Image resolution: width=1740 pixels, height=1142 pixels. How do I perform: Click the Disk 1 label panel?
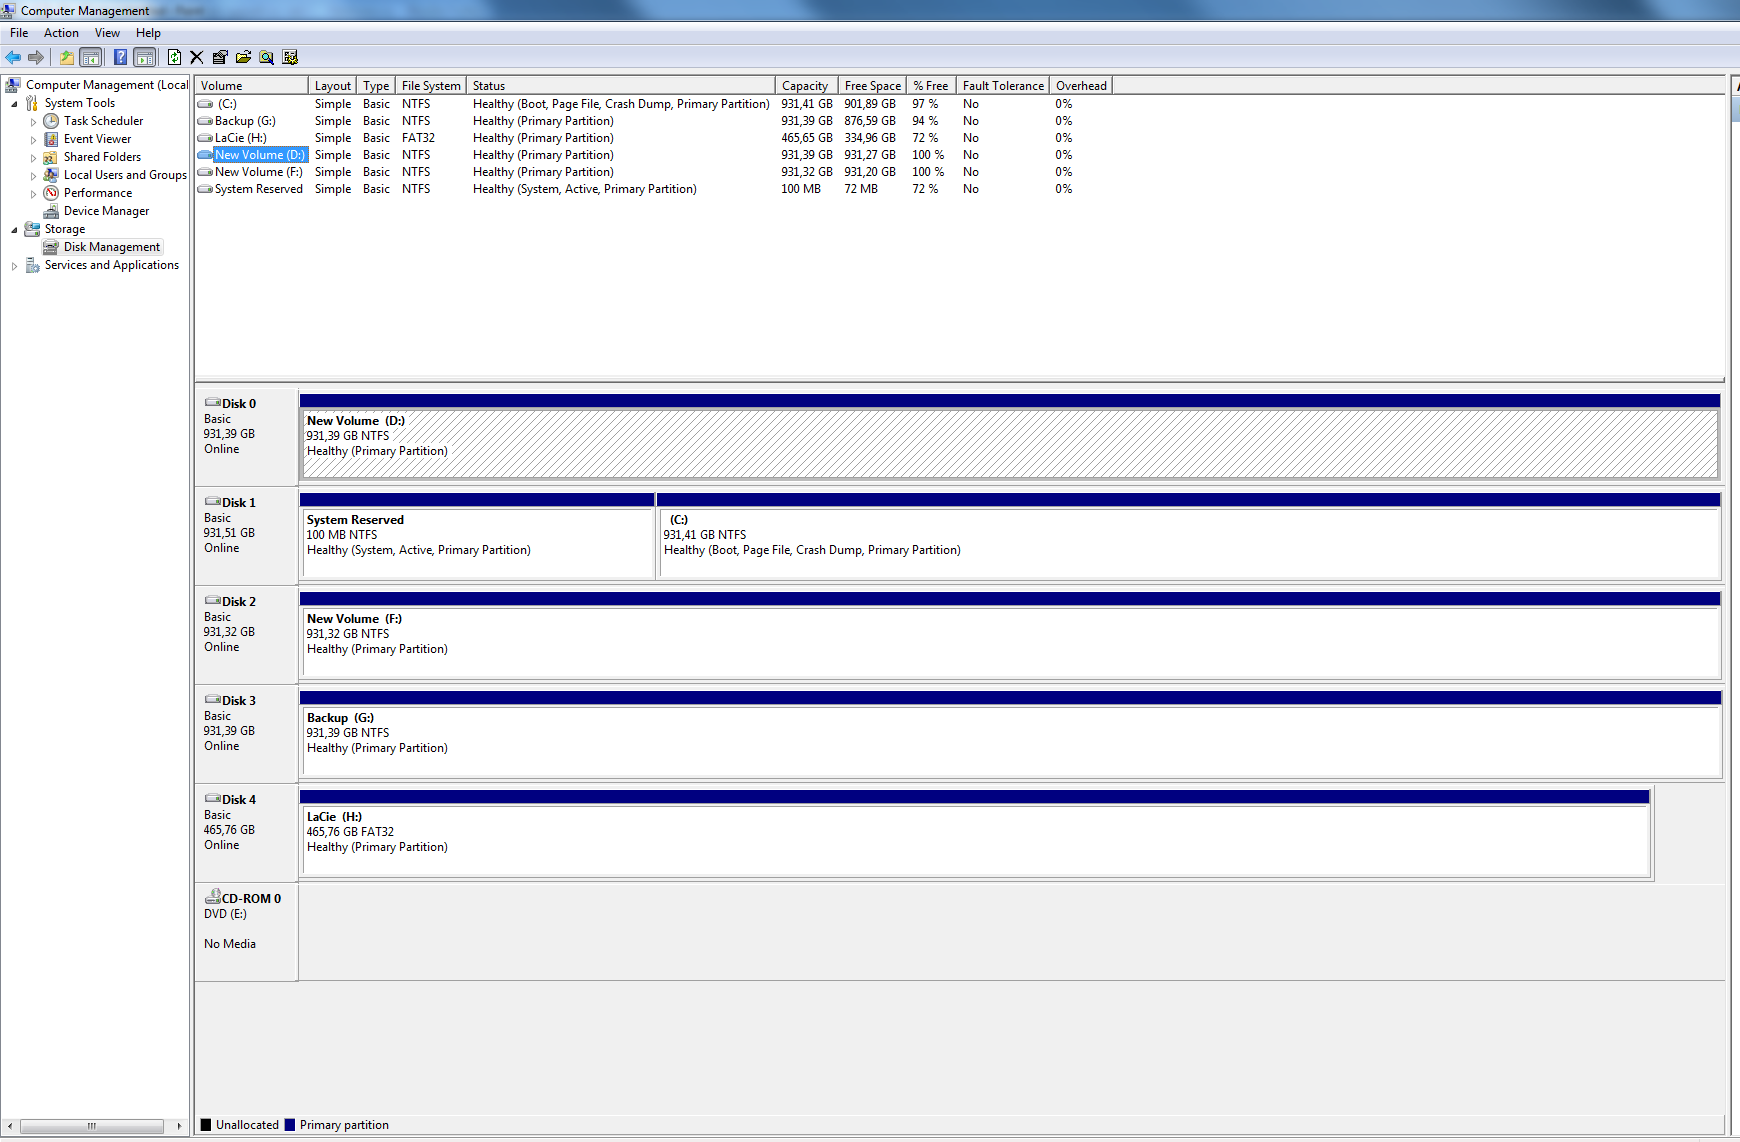246,534
